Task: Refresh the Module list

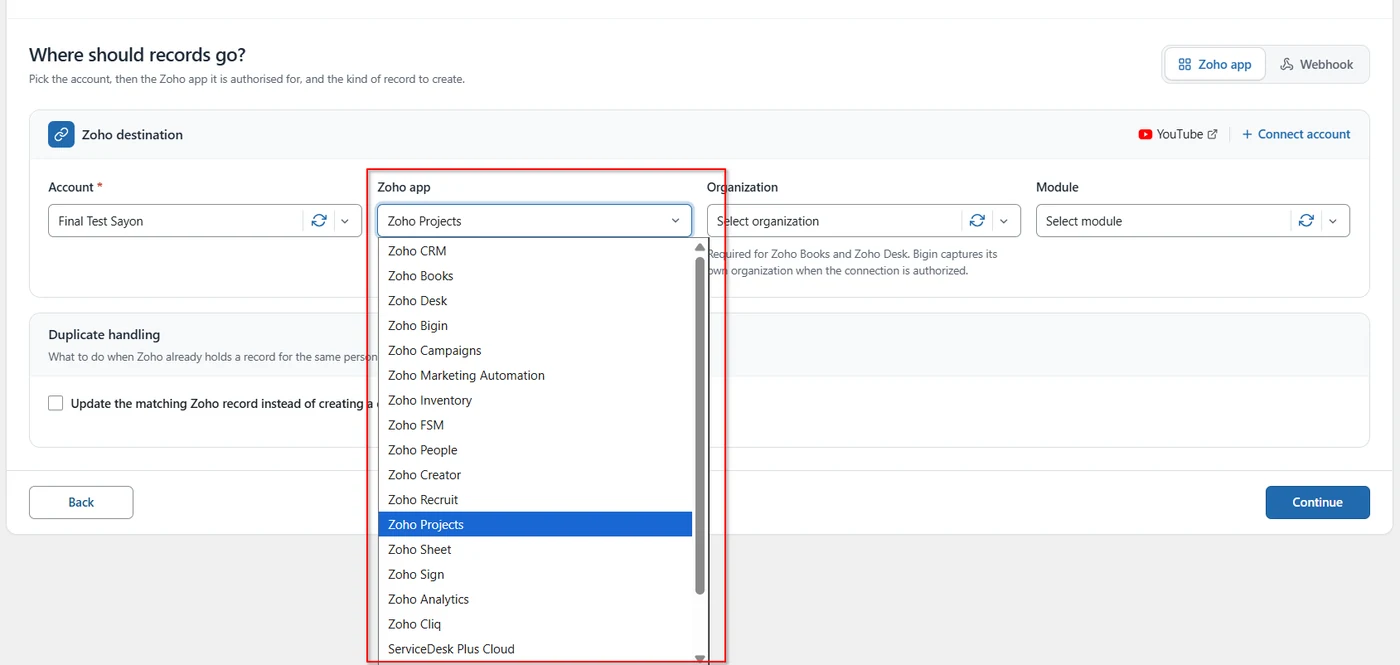Action: click(x=1306, y=221)
